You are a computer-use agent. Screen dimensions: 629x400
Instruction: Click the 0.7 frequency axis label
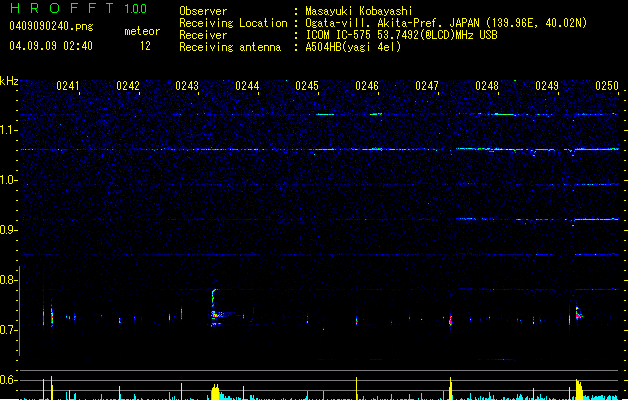click(10, 330)
